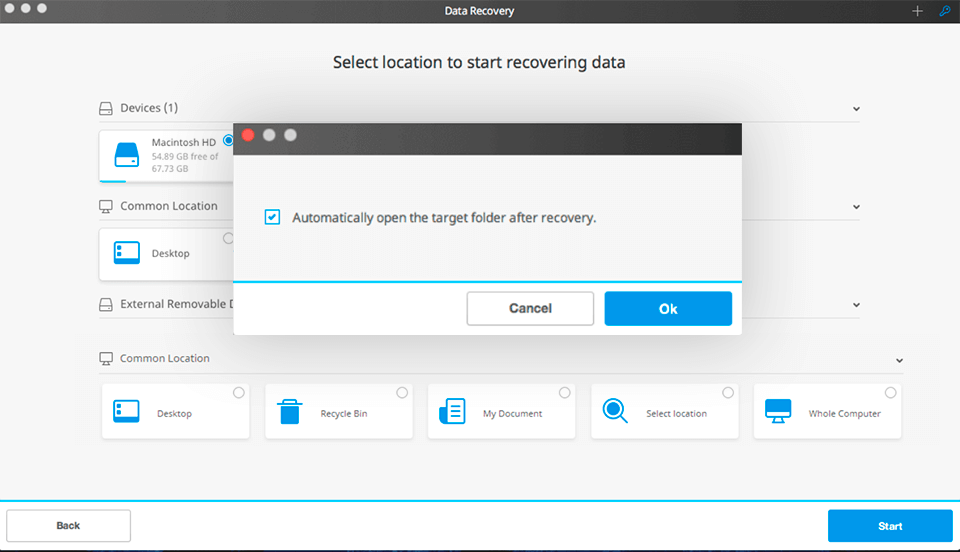The height and width of the screenshot is (552, 960).
Task: Click the Whole Computer label
Action: point(844,414)
